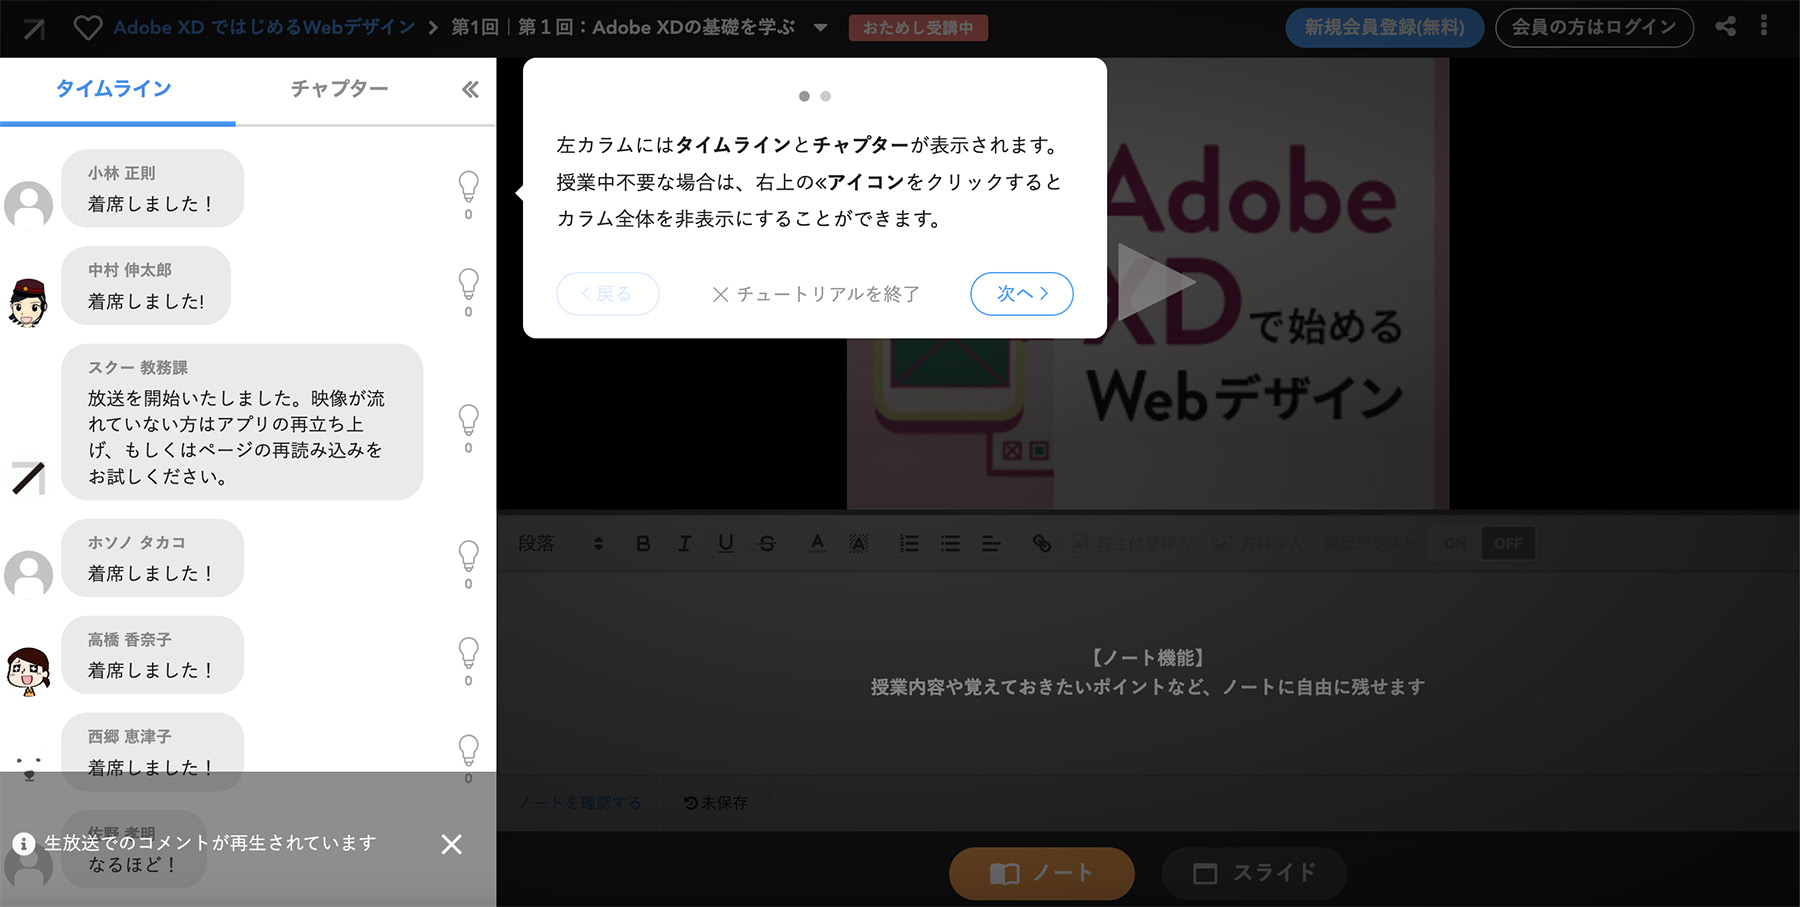
Task: Close the 生放送でのコメント notification
Action: point(452,844)
